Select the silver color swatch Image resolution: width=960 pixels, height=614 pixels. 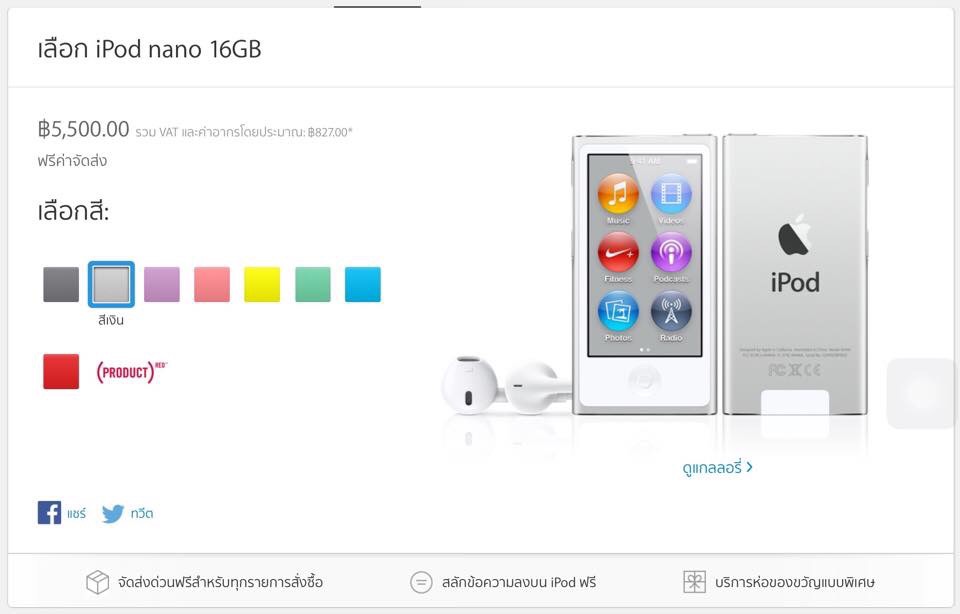pos(111,284)
